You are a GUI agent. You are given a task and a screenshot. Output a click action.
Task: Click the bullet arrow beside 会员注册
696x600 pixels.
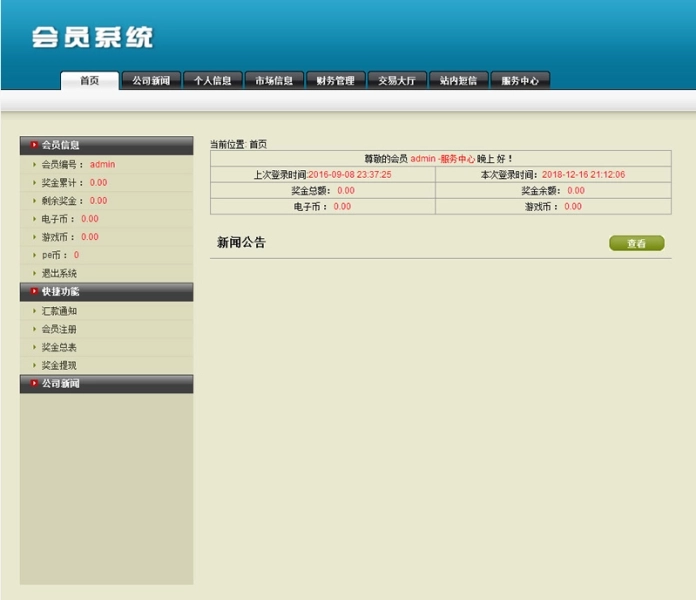tap(34, 329)
